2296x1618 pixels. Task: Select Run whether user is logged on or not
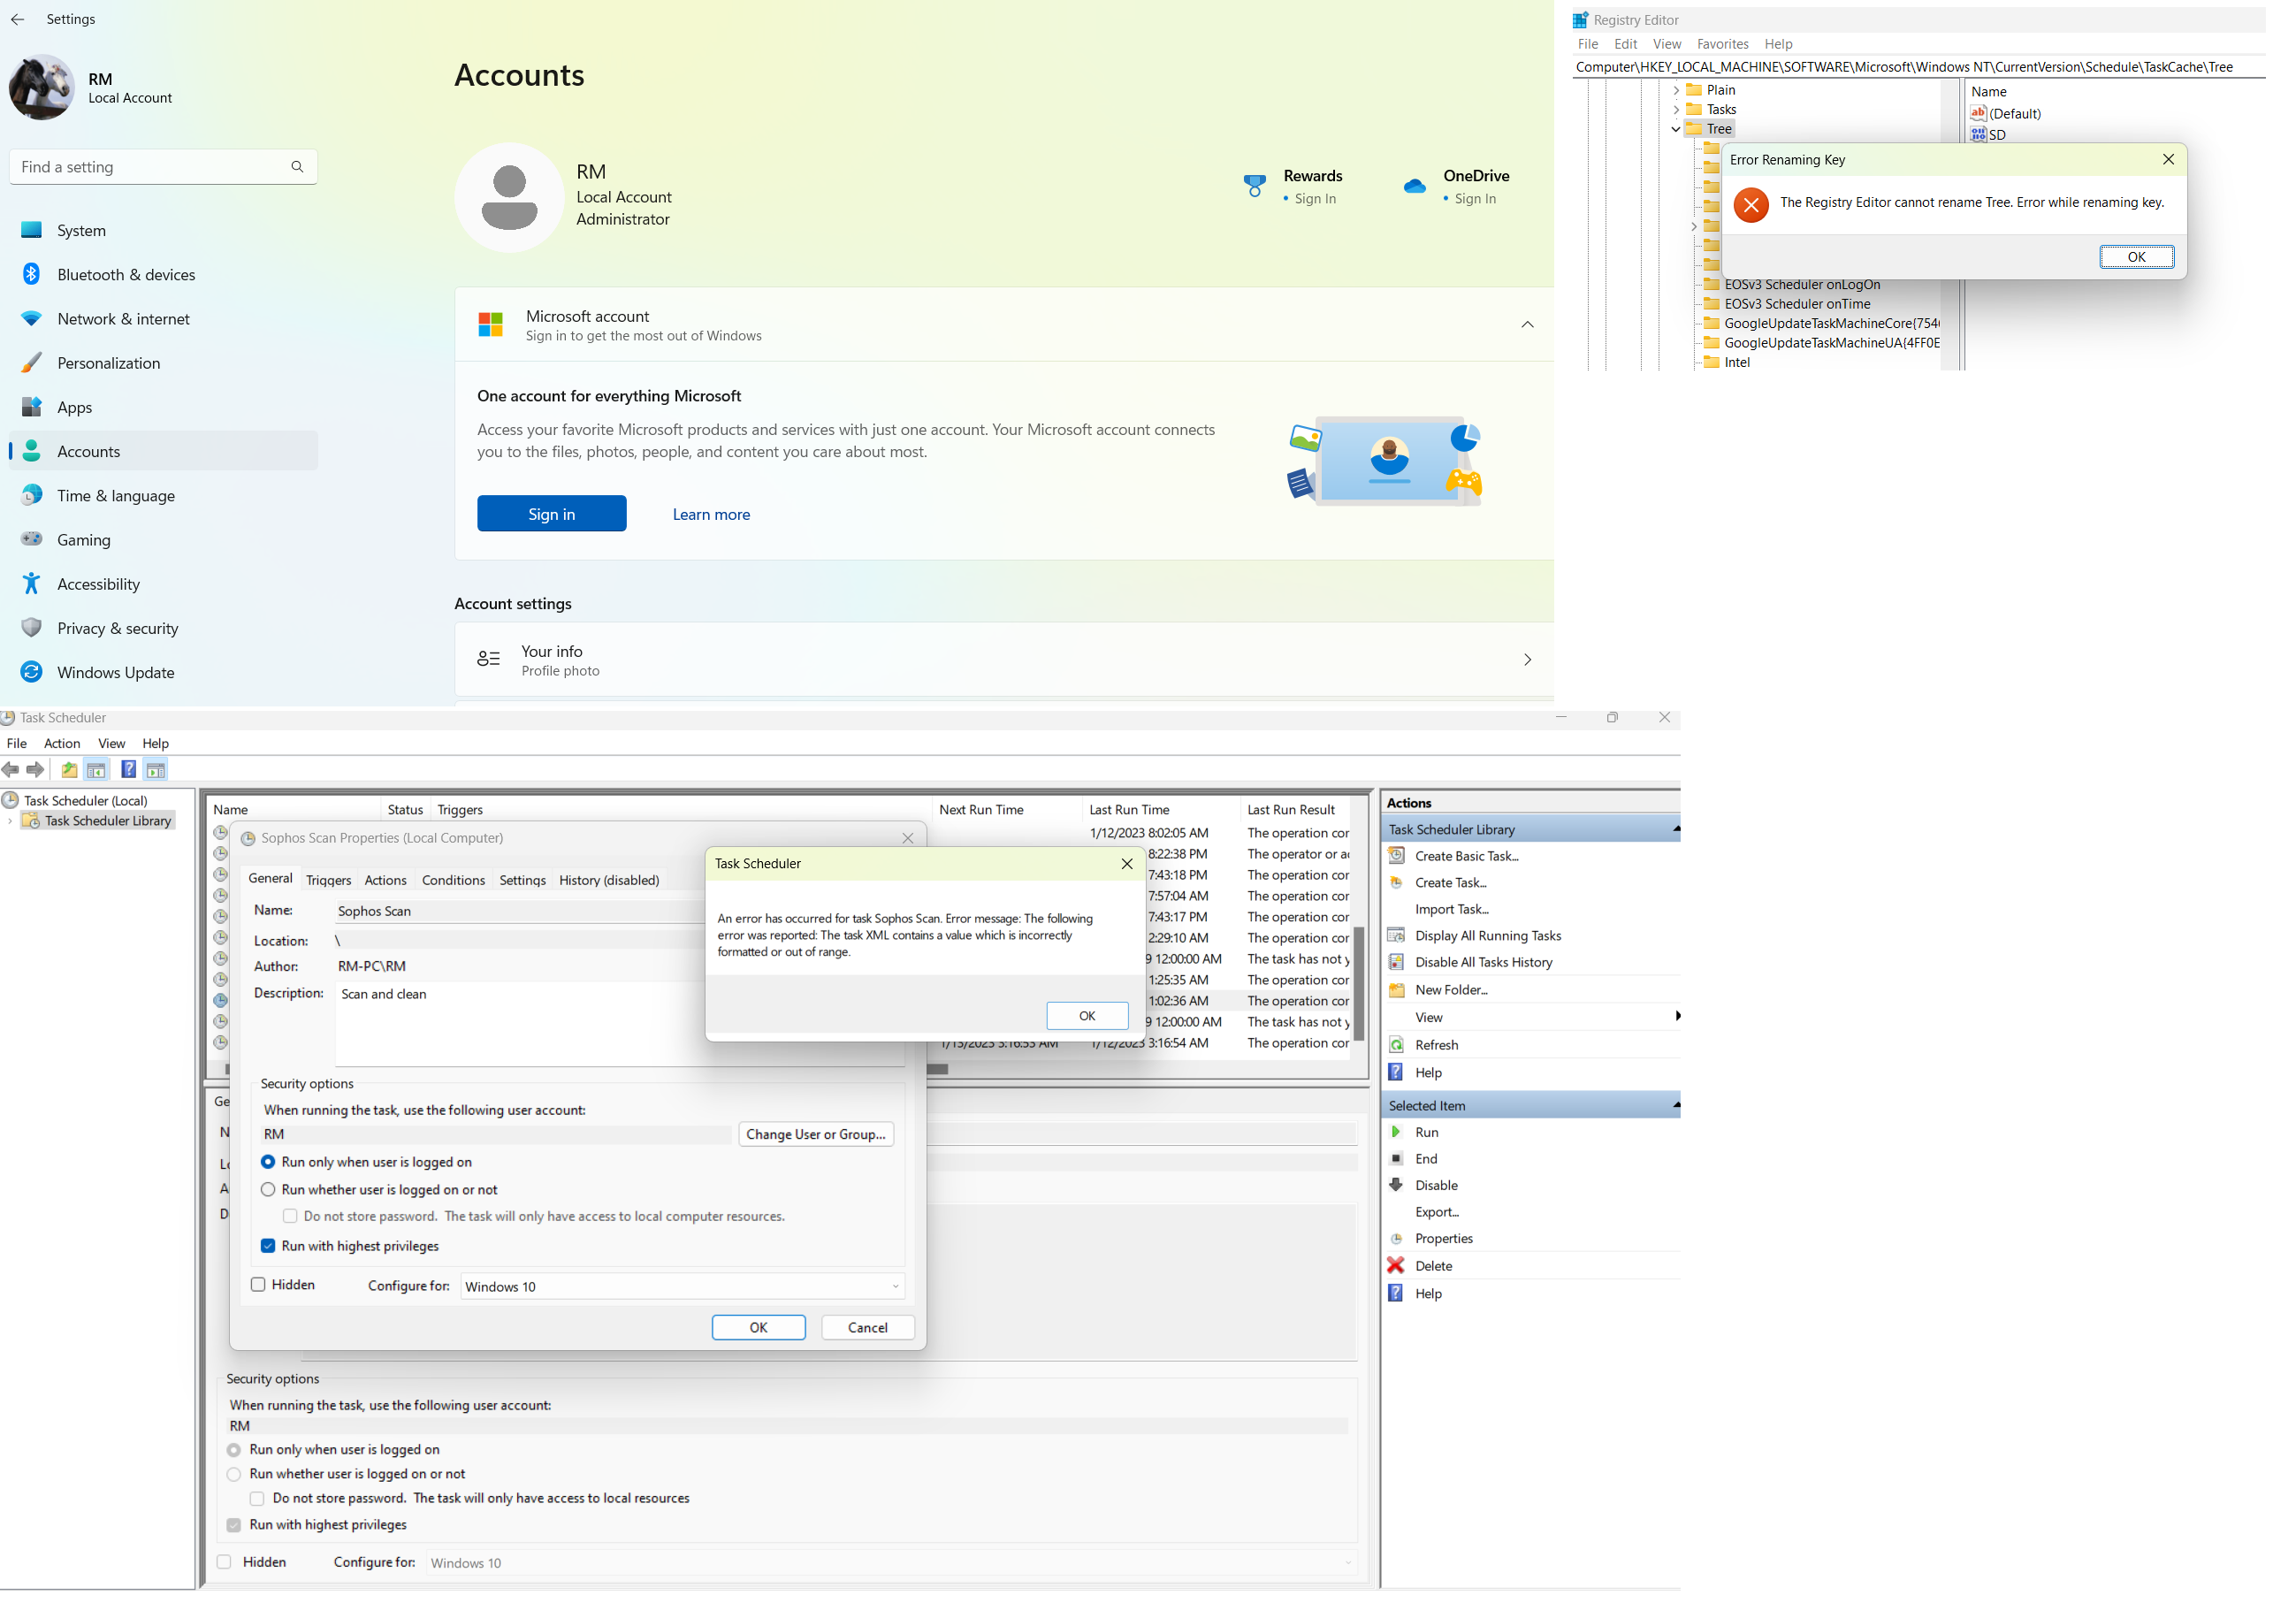tap(268, 1189)
